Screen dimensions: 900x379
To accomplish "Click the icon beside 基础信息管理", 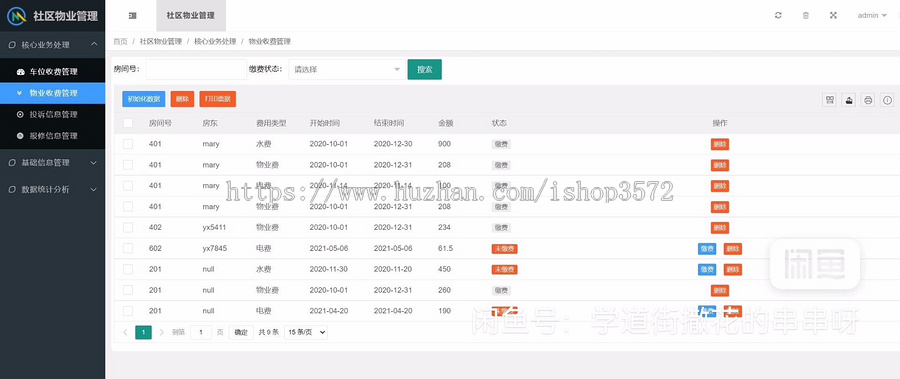I will 12,163.
